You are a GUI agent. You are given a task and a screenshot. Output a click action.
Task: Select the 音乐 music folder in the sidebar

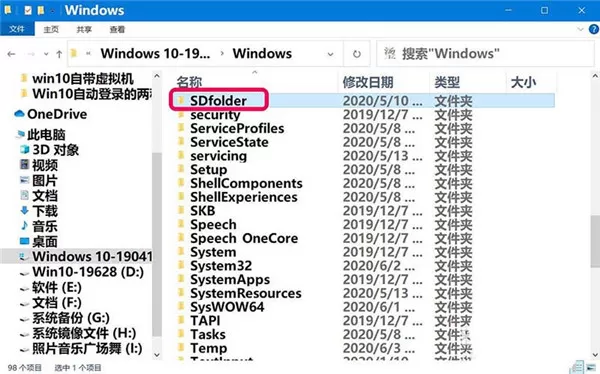pyautogui.click(x=39, y=226)
